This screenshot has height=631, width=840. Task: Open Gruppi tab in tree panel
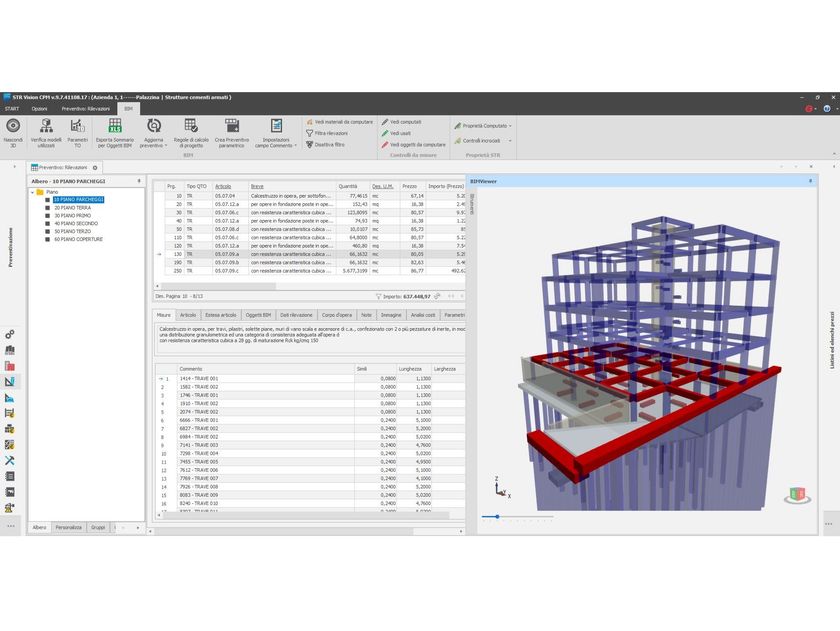click(x=98, y=528)
